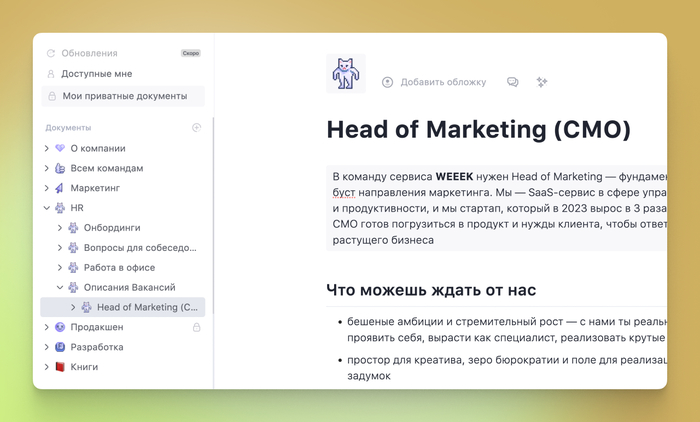This screenshot has height=422, width=700.
Task: Expand the Онбординги subfolder arrow
Action: point(59,228)
